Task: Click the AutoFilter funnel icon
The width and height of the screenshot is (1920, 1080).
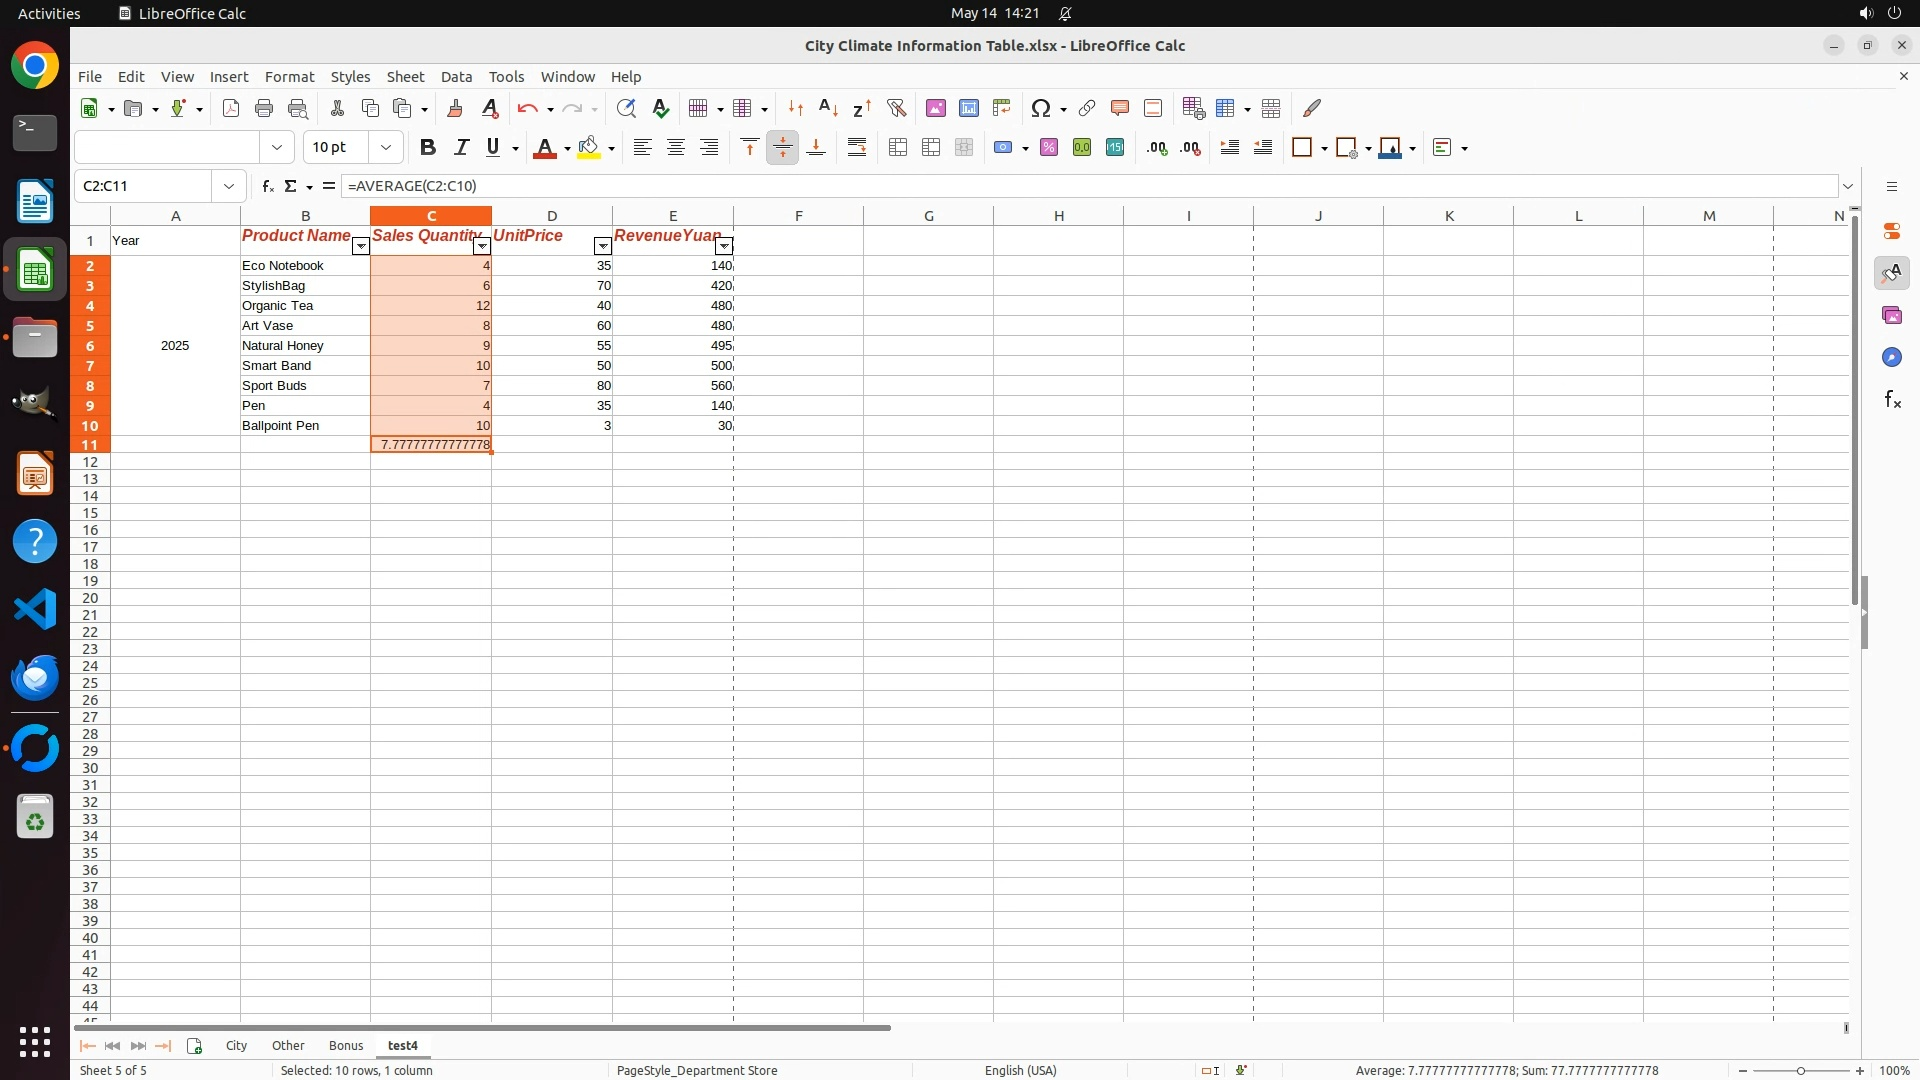Action: pos(896,108)
